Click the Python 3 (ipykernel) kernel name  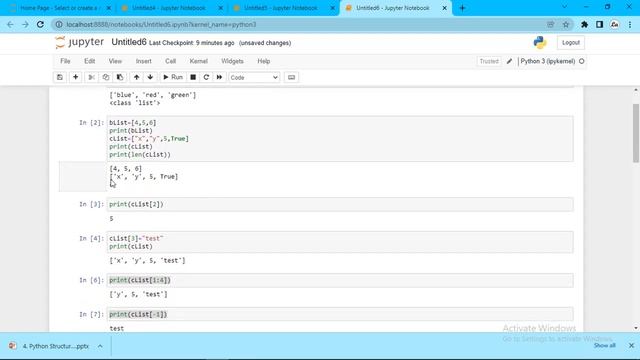pos(547,61)
